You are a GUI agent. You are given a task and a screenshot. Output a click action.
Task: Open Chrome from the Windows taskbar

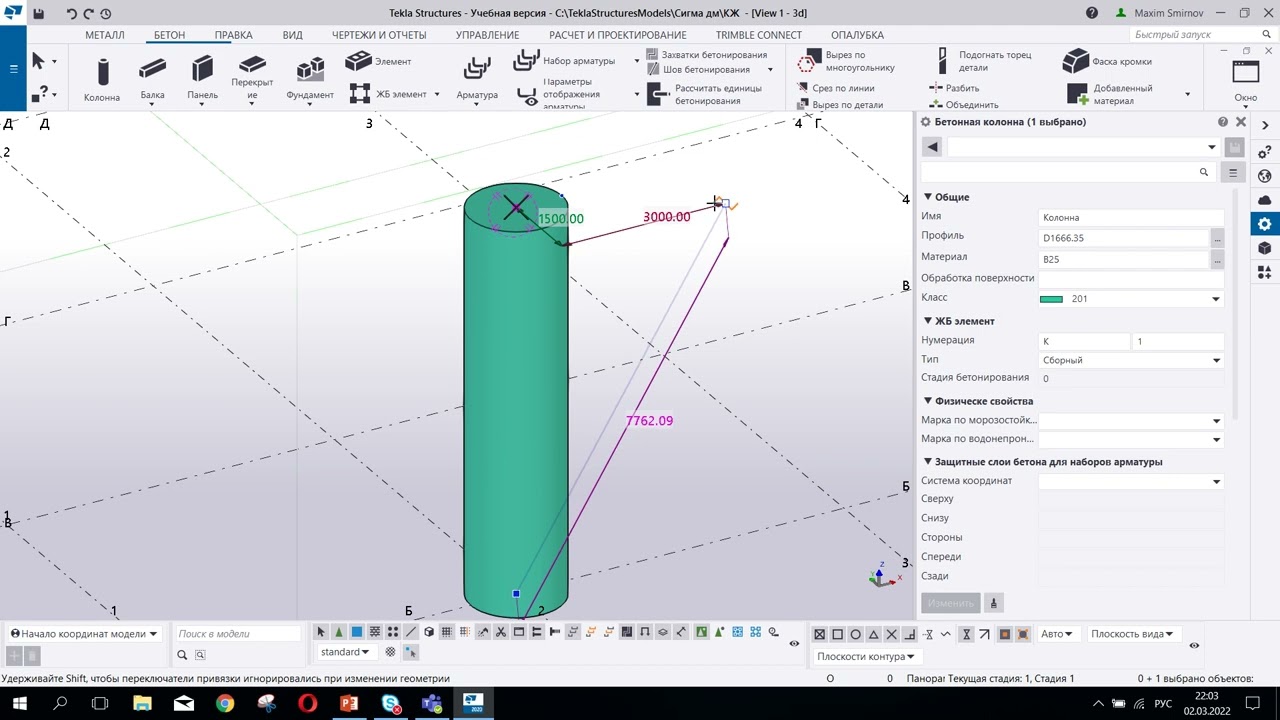[x=224, y=703]
